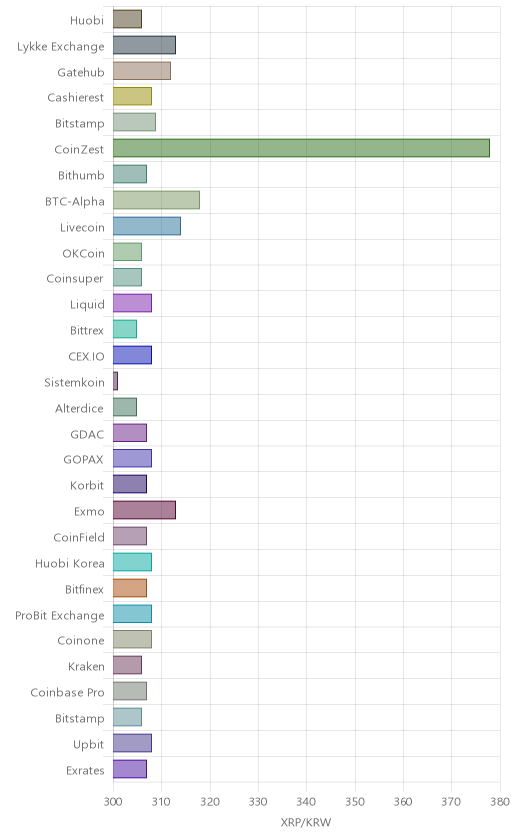Viewport: 512px width, 840px height.
Task: Click the CoinZest bar
Action: [301, 148]
